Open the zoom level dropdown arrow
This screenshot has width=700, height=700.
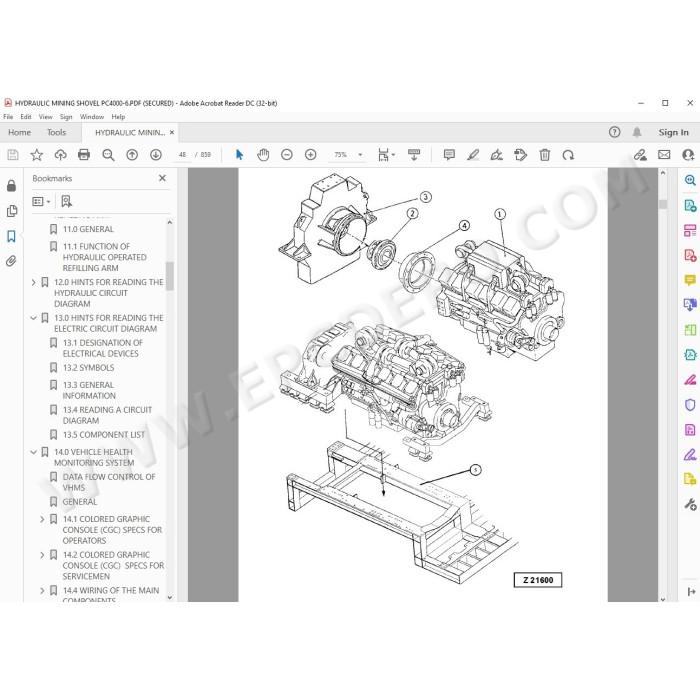360,155
